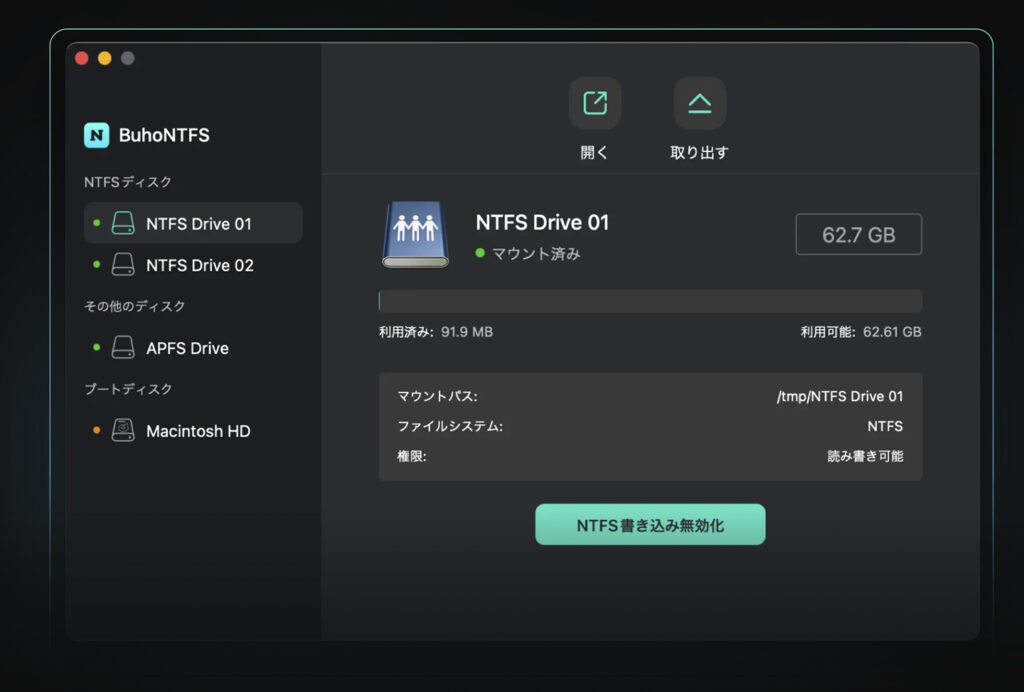The width and height of the screenshot is (1024, 692).
Task: Click the yellow minimize window button
Action: 105,58
